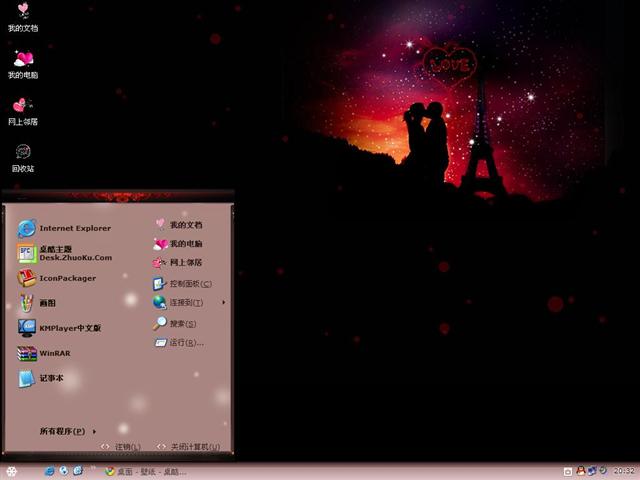Click the 注销(L) log off button
This screenshot has width=640, height=480.
[121, 447]
